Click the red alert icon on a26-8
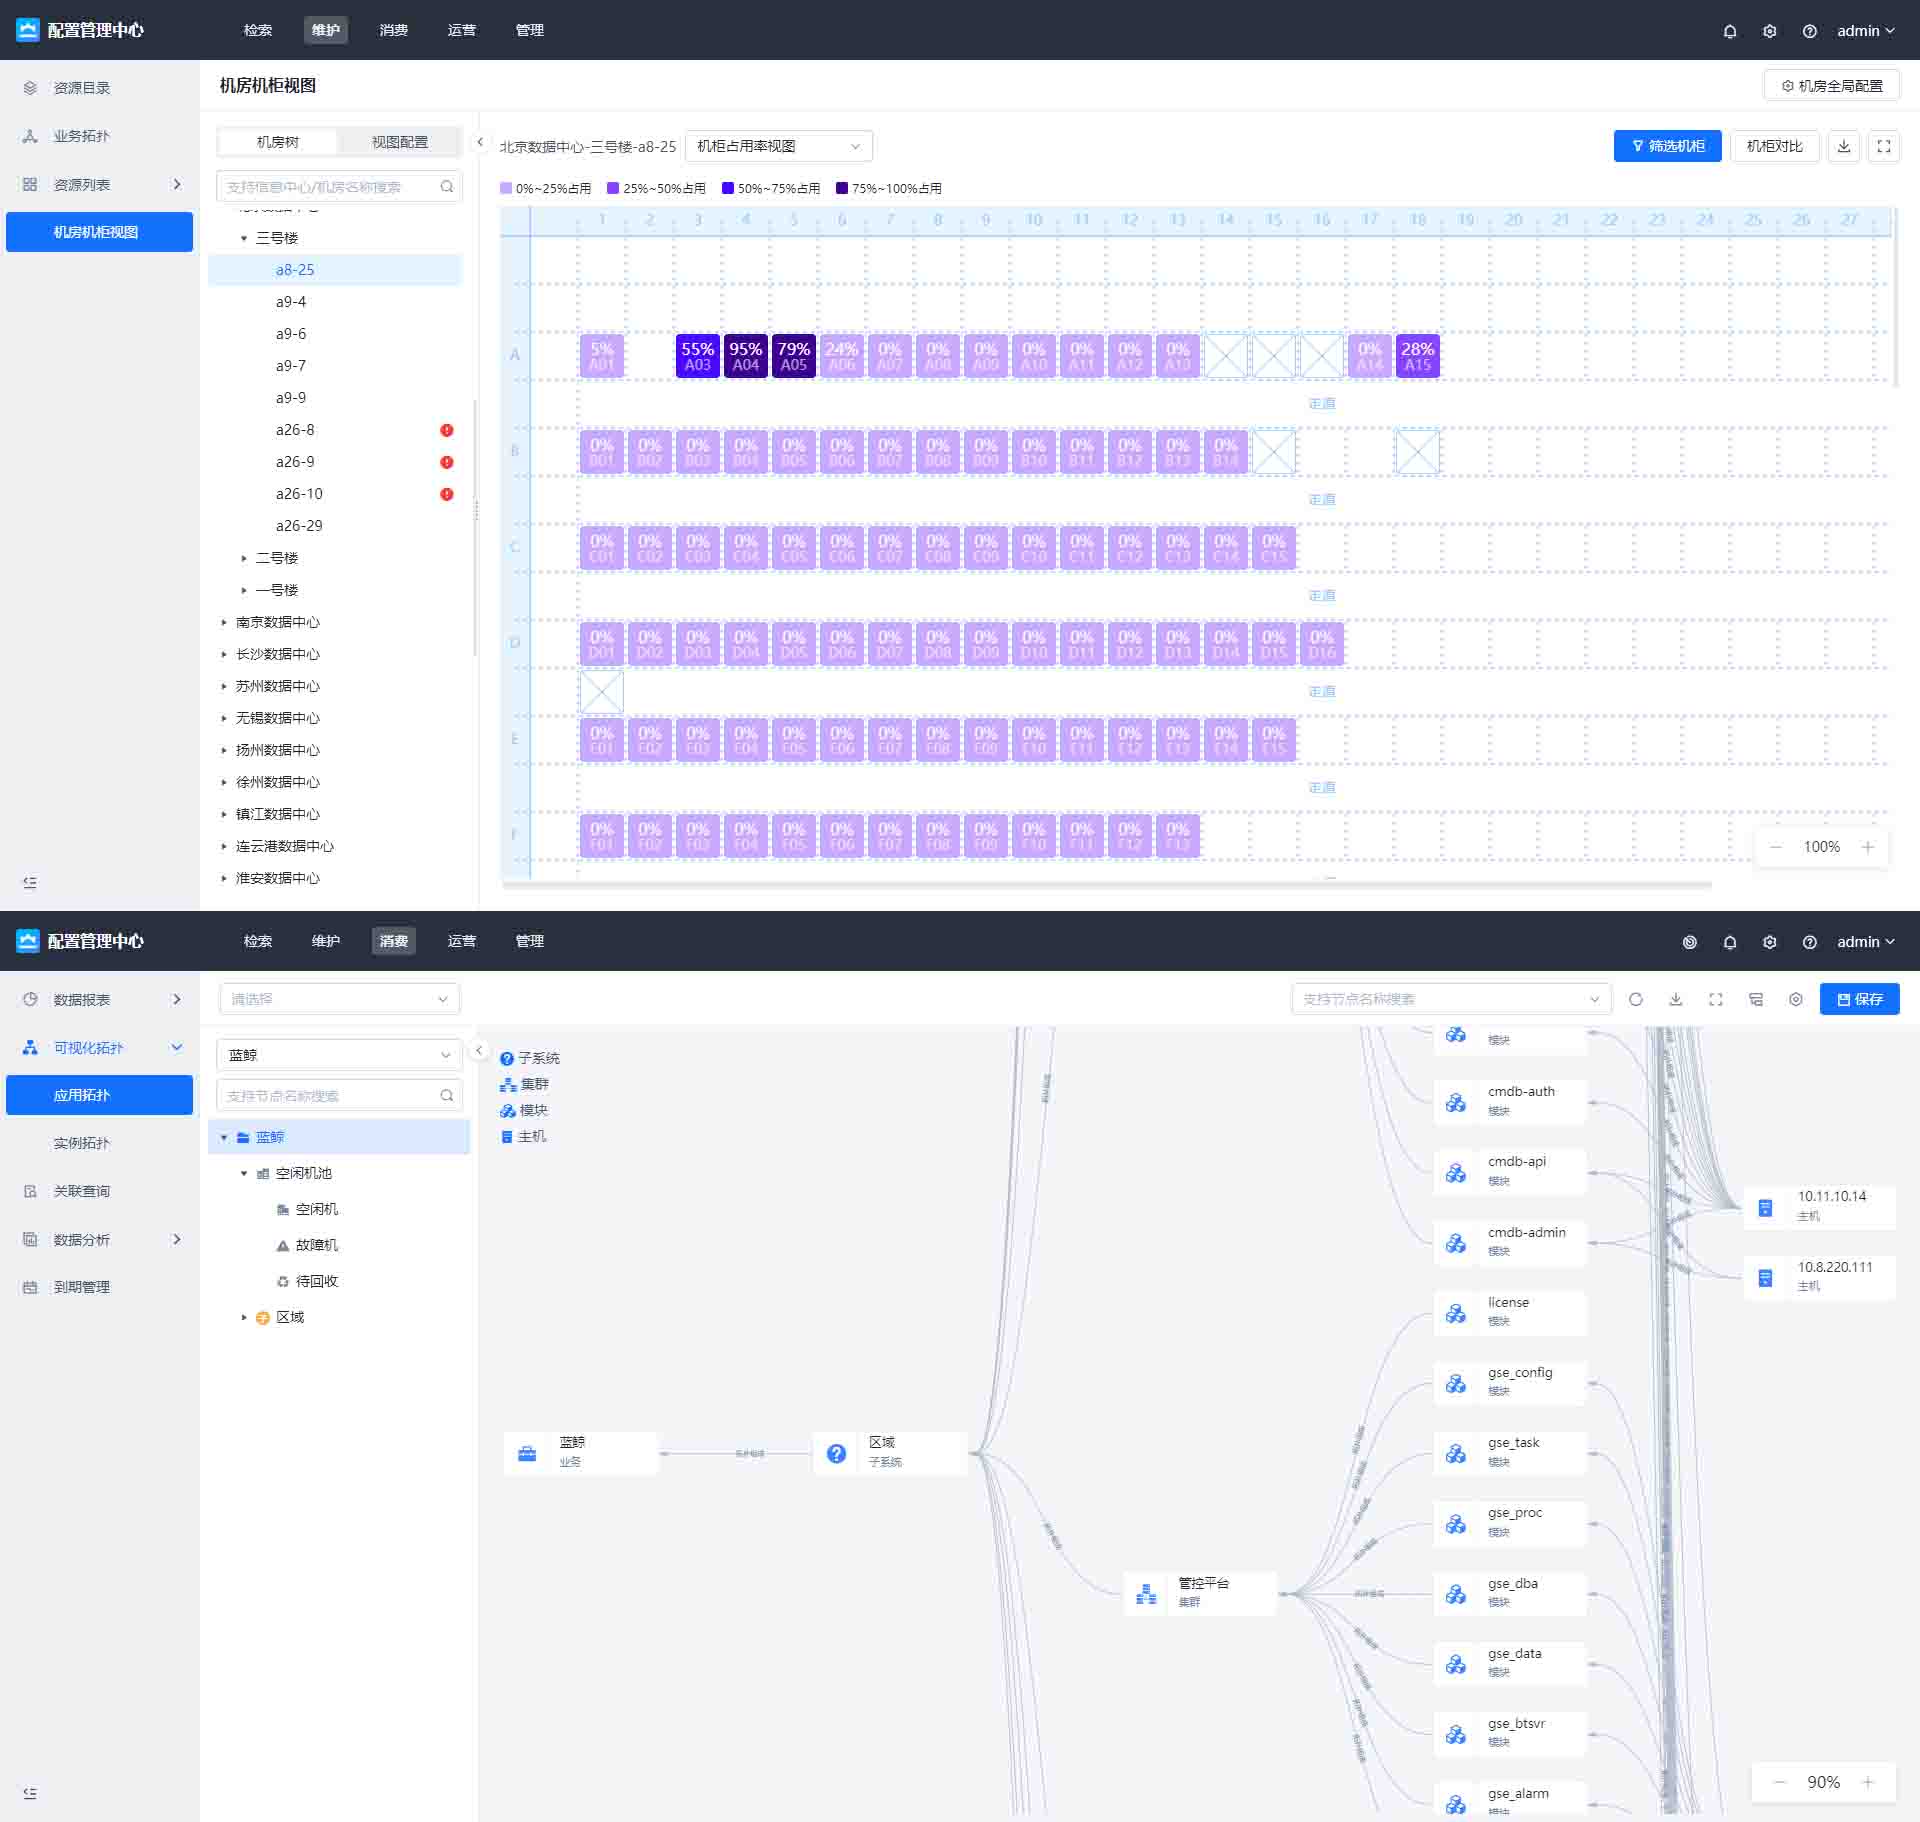Viewport: 1920px width, 1822px height. pyautogui.click(x=447, y=430)
